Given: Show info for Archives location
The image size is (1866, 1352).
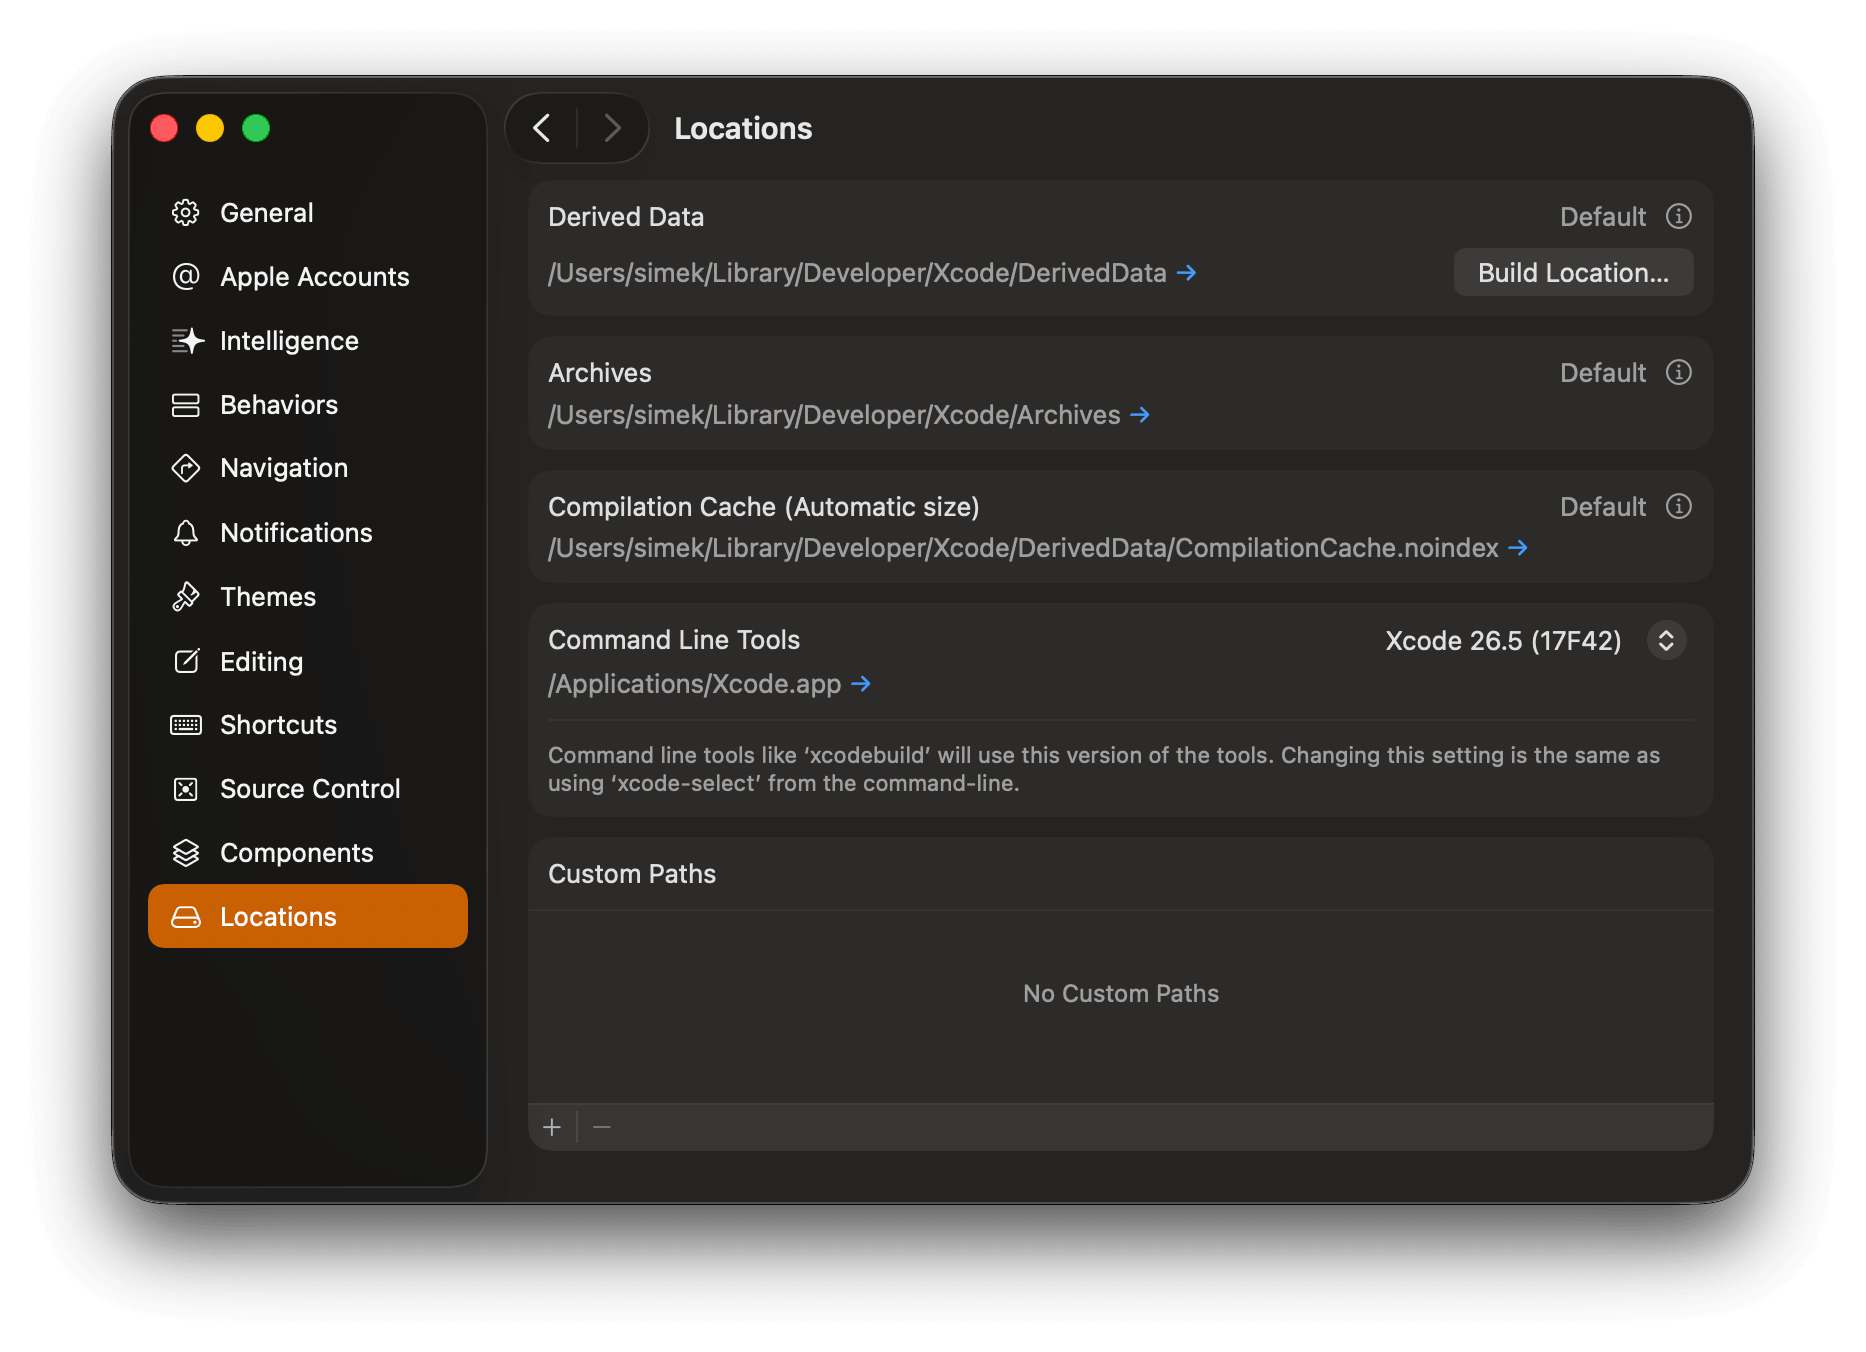Looking at the screenshot, I should point(1679,372).
